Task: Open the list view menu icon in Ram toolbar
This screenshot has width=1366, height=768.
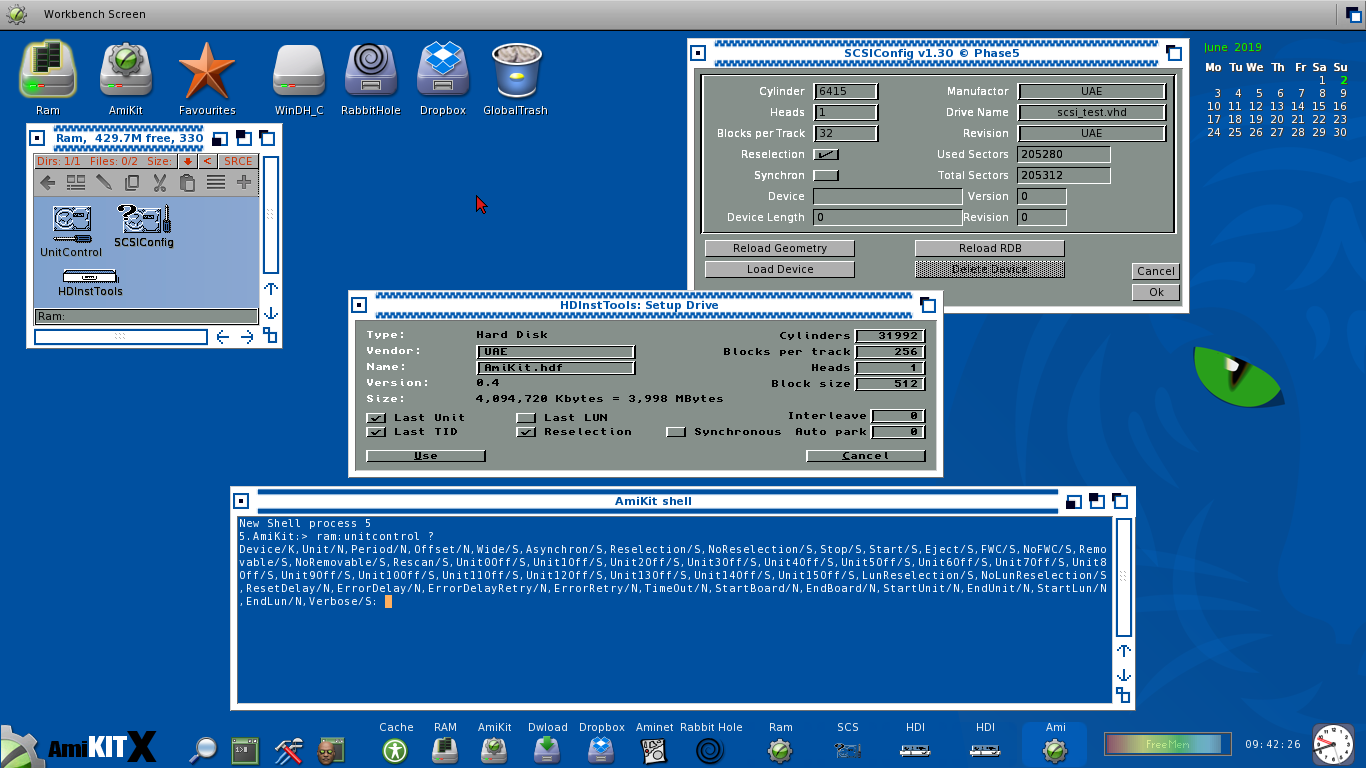Action: (215, 182)
